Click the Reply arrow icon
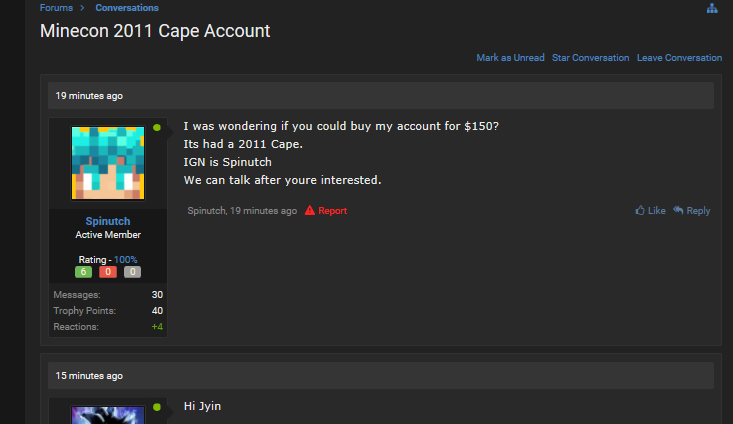Screen dimensions: 733x424 pyautogui.click(x=678, y=211)
